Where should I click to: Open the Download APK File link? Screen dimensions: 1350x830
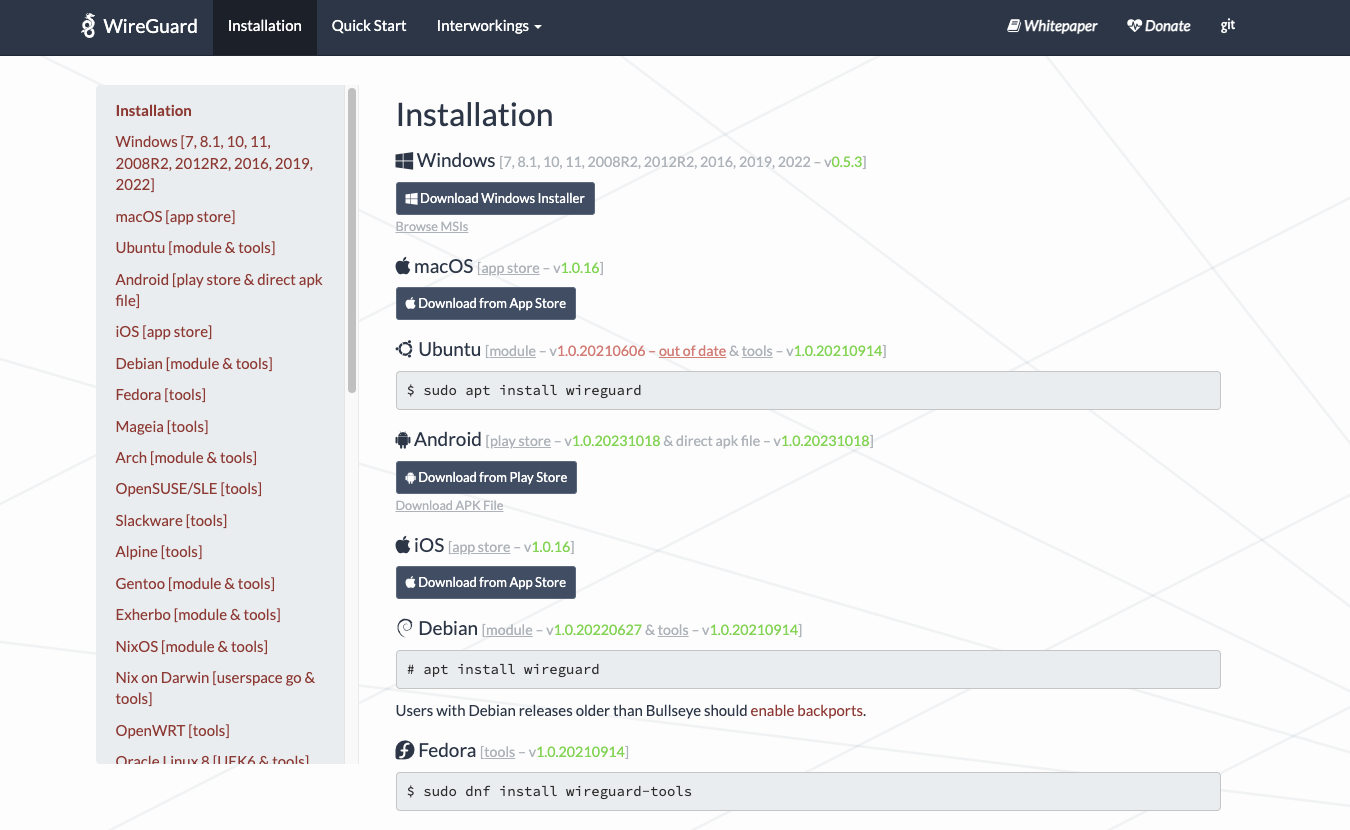tap(450, 506)
